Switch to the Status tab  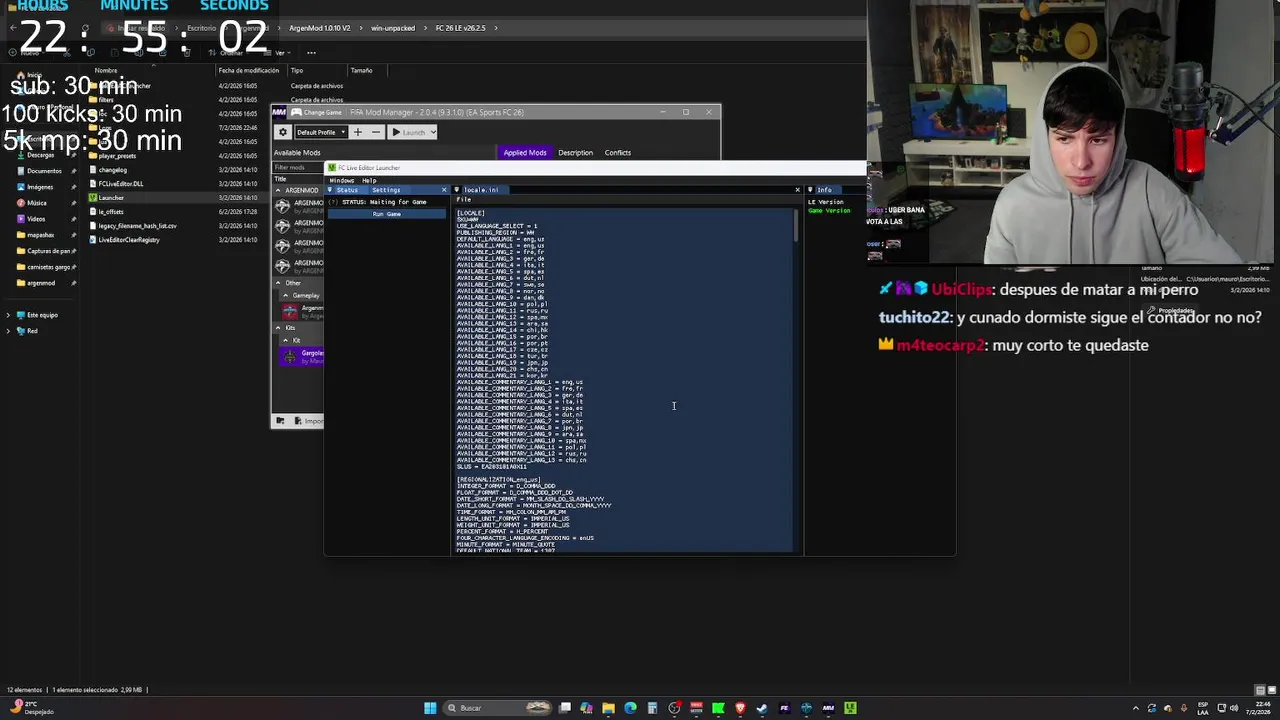pos(347,190)
